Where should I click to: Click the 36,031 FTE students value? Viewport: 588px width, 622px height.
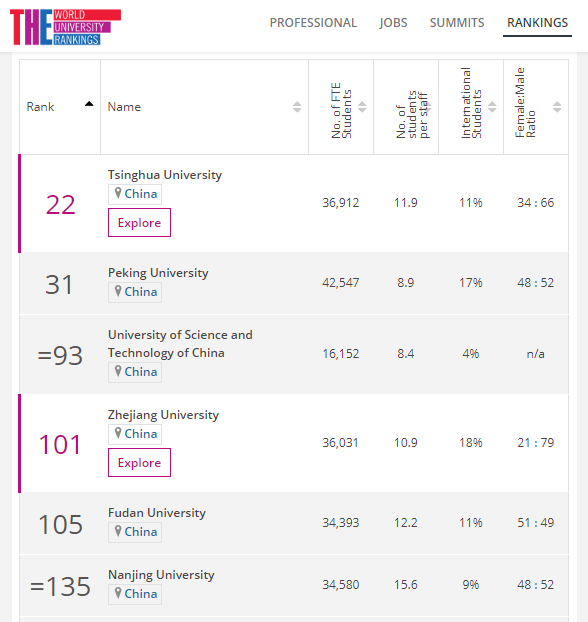340,442
